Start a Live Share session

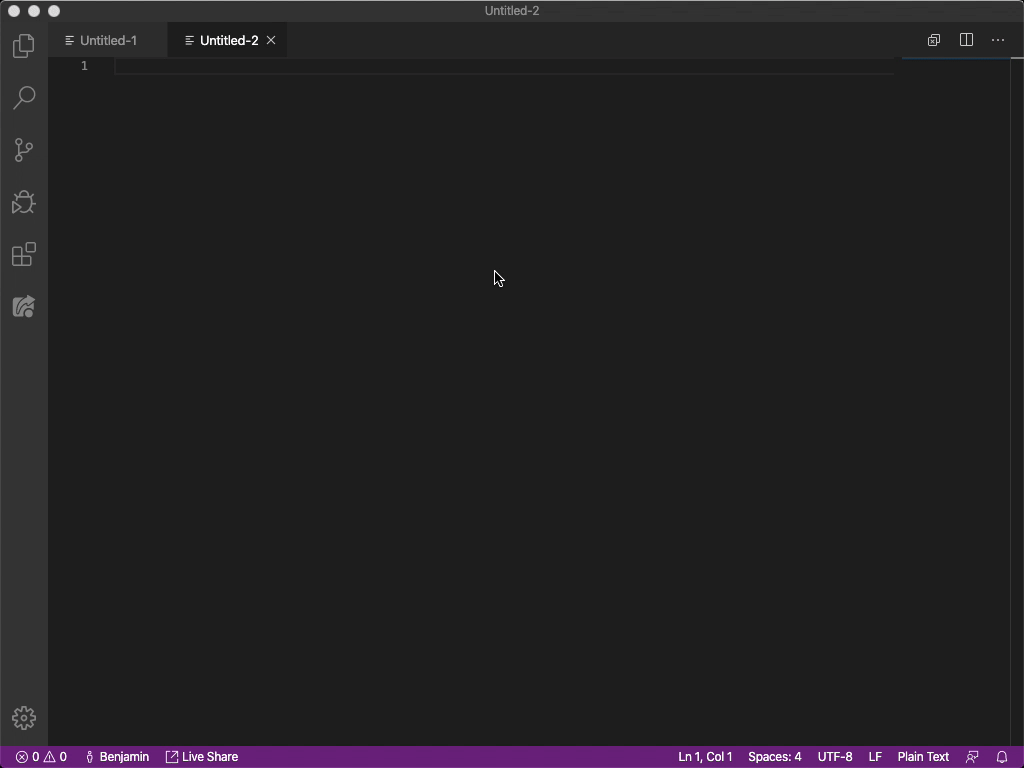202,757
